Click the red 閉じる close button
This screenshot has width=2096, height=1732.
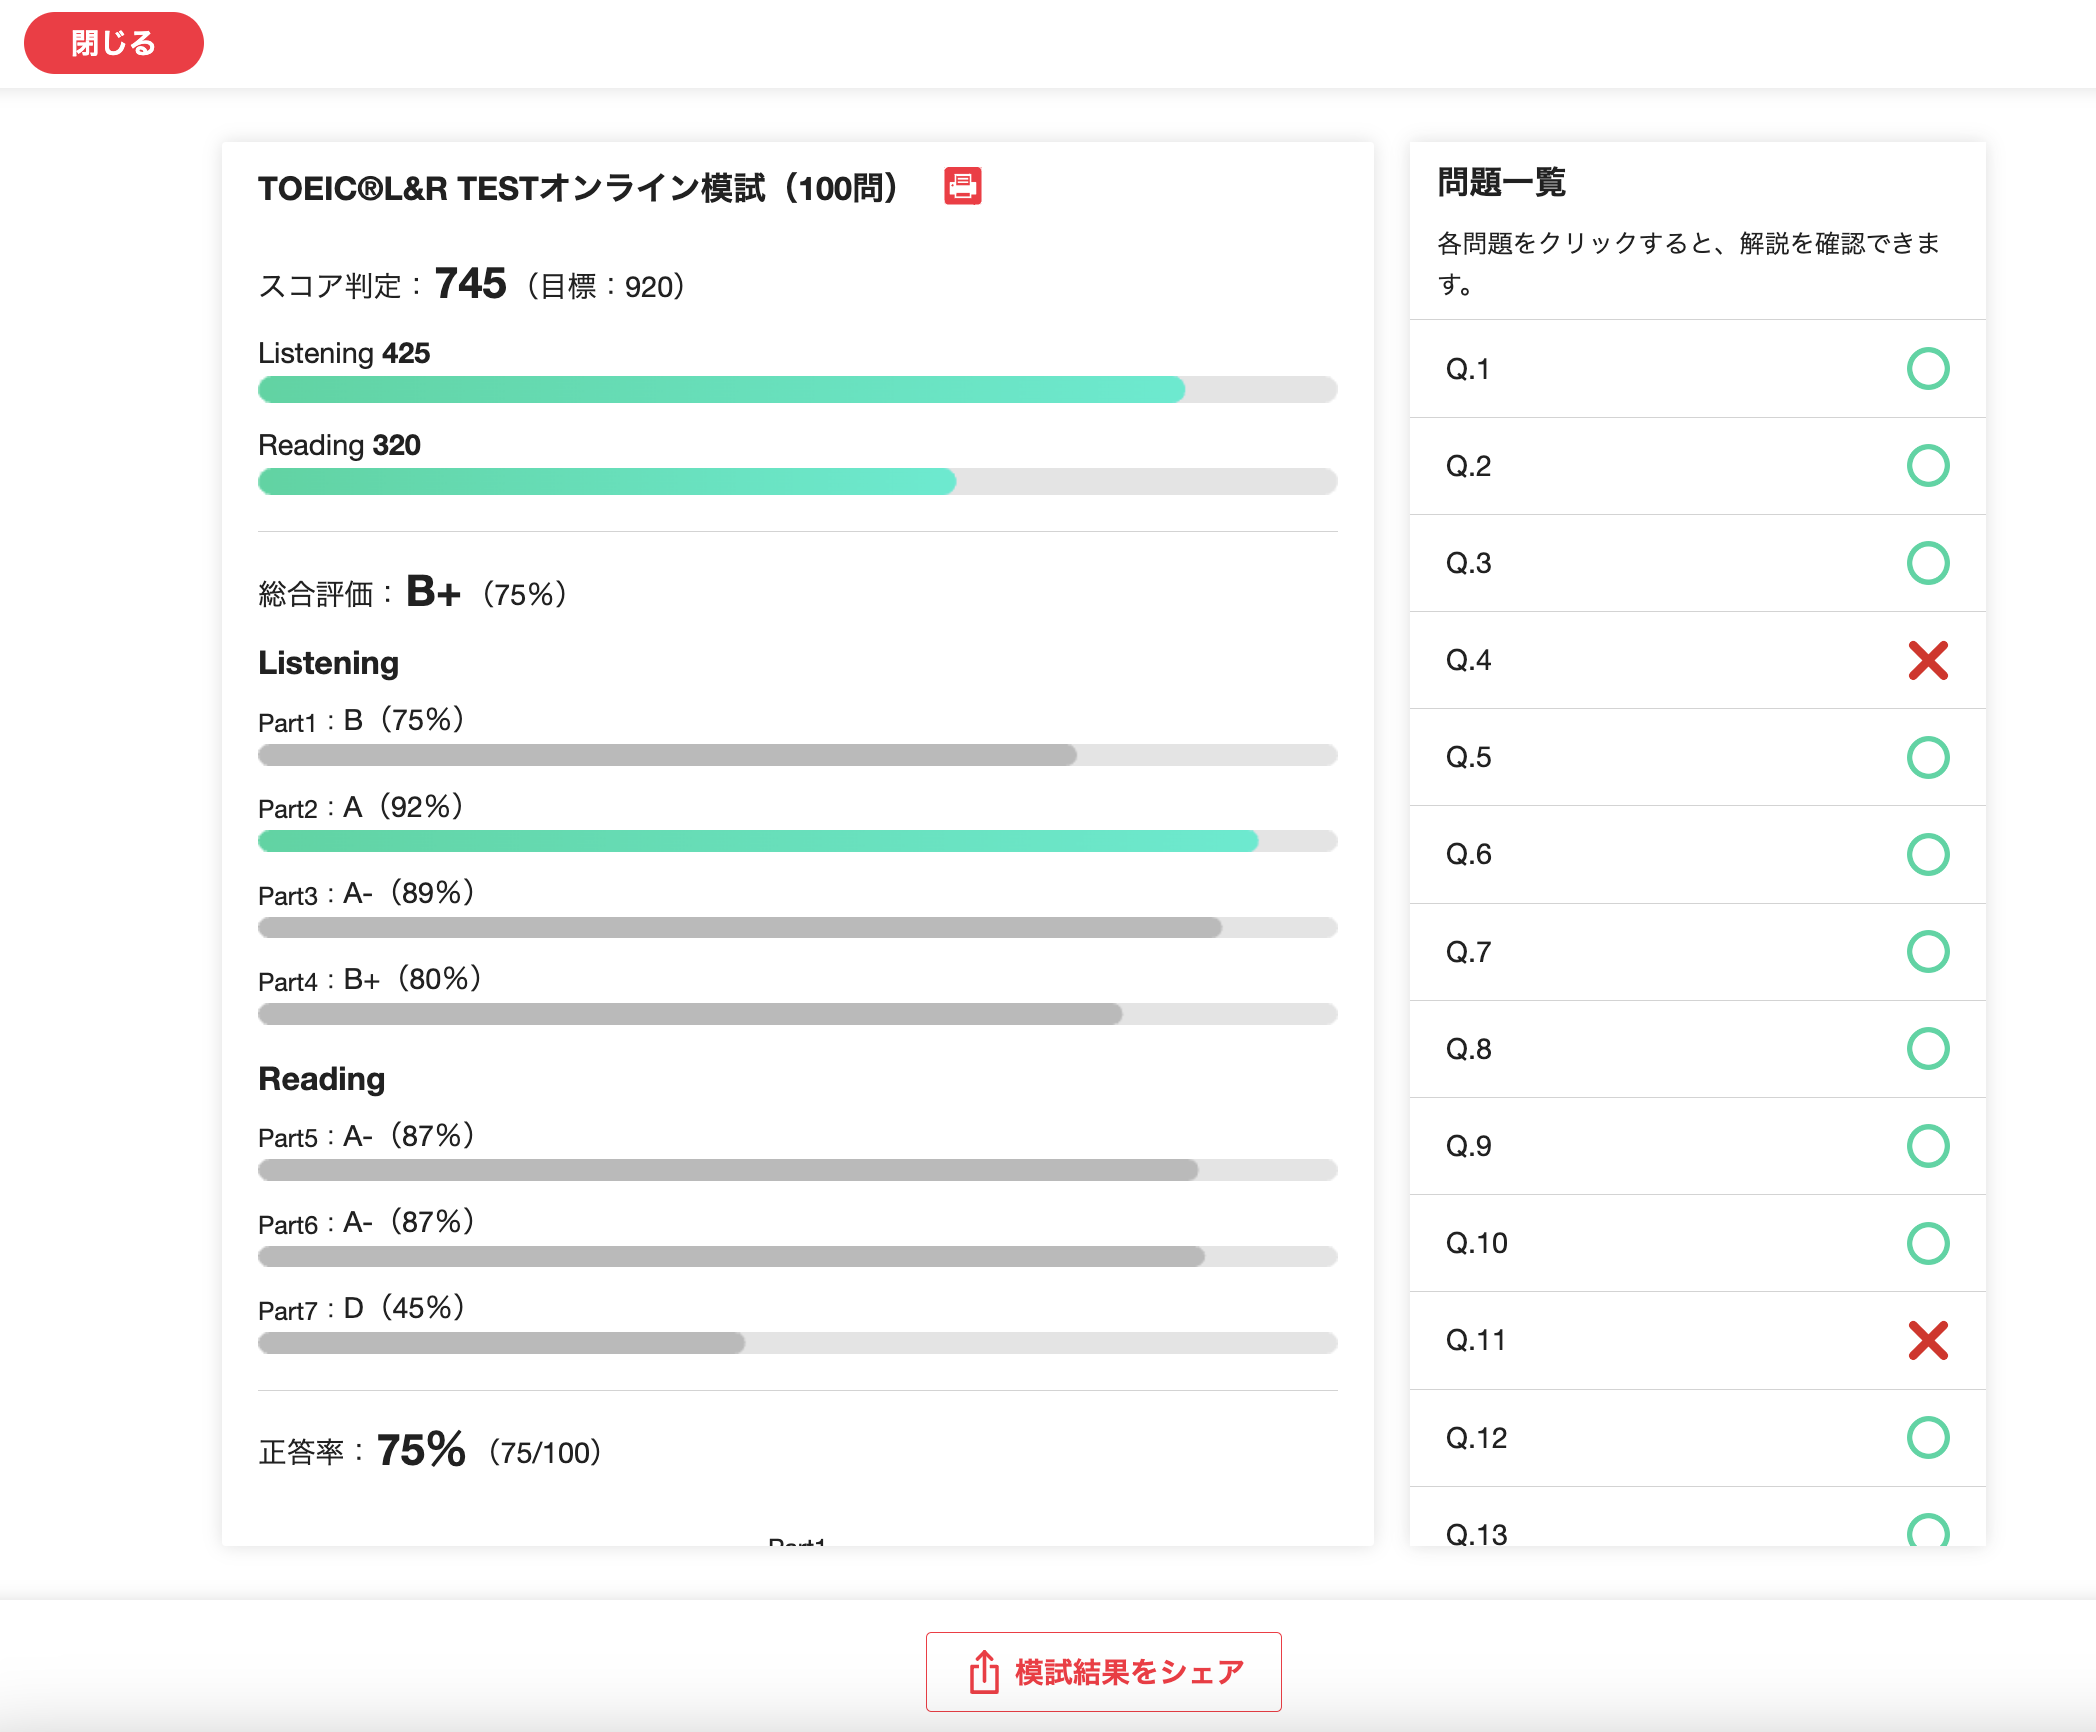click(x=114, y=43)
